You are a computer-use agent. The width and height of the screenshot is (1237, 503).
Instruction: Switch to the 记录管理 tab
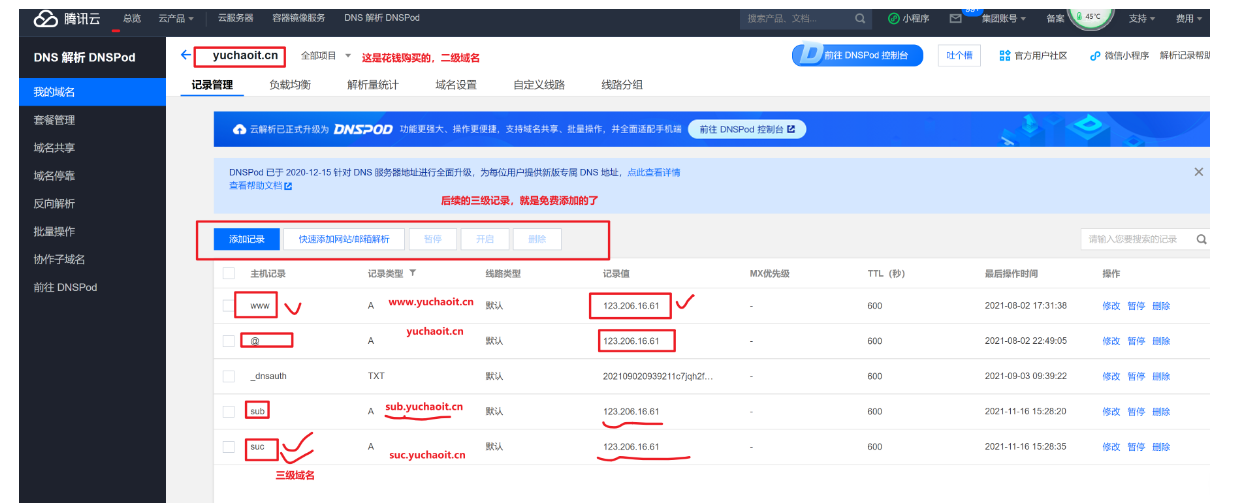212,85
